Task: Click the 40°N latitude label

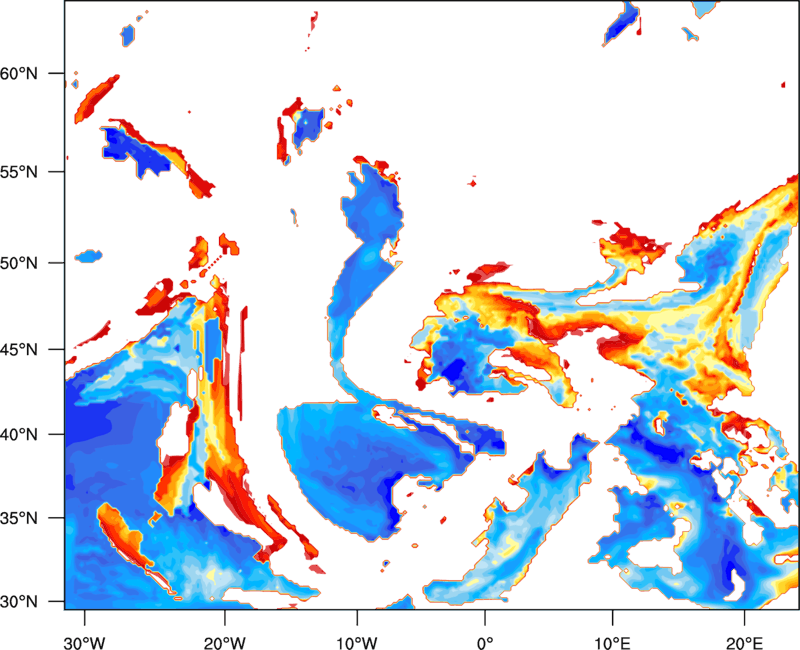Action: point(19,435)
